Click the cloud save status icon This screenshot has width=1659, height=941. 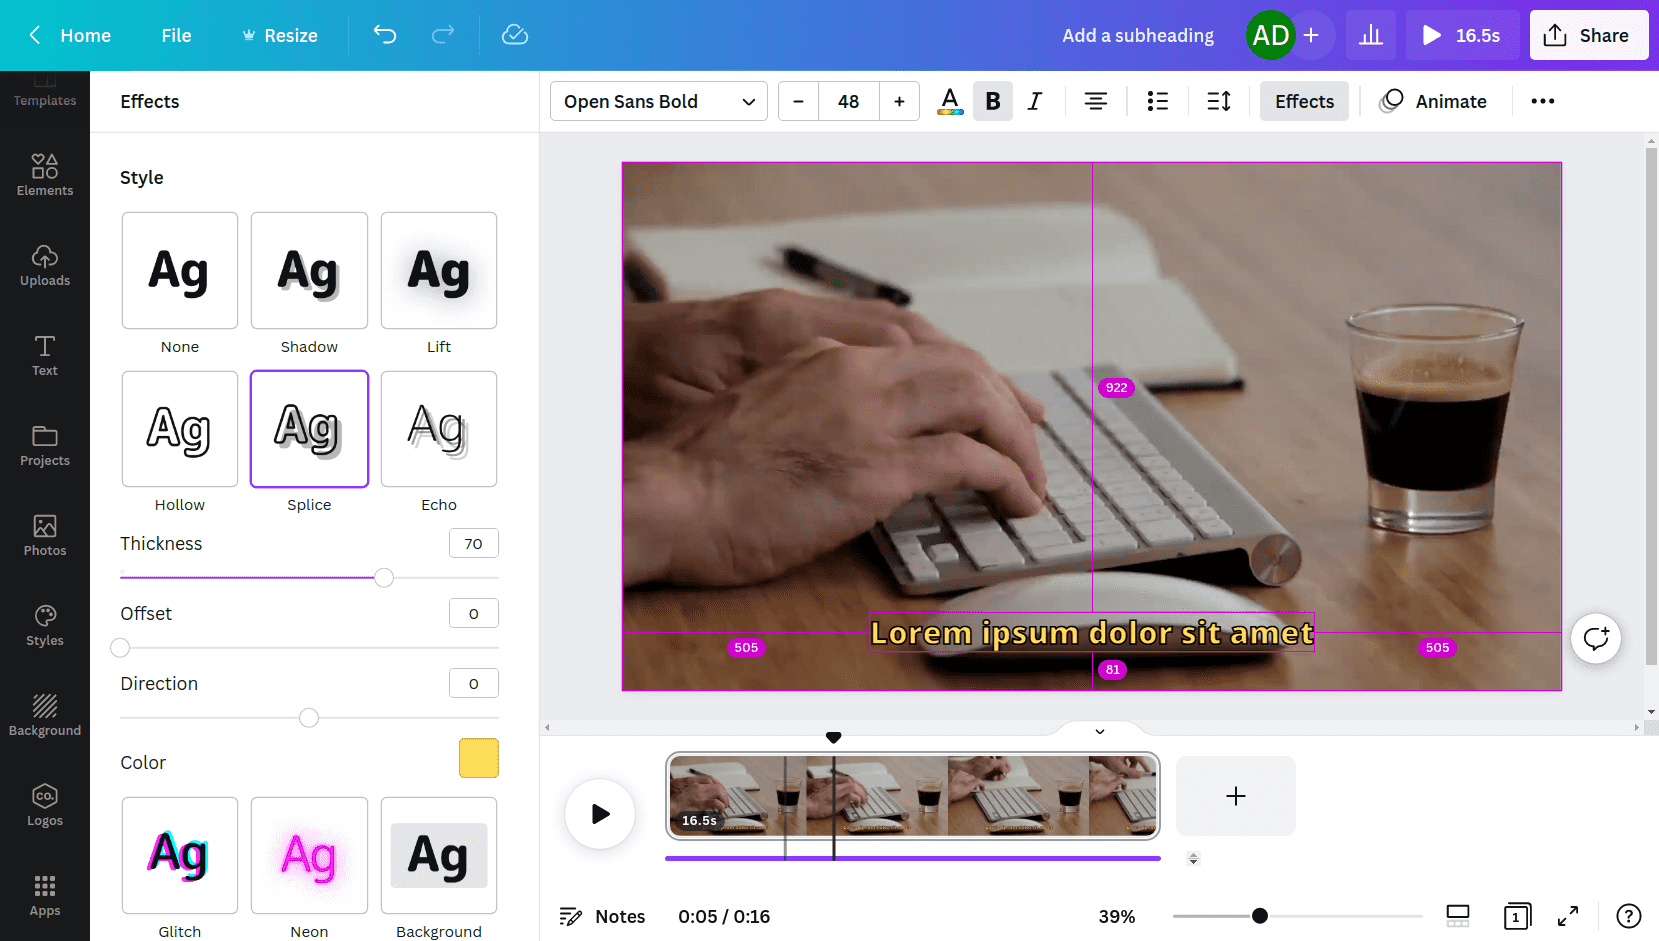pyautogui.click(x=515, y=35)
